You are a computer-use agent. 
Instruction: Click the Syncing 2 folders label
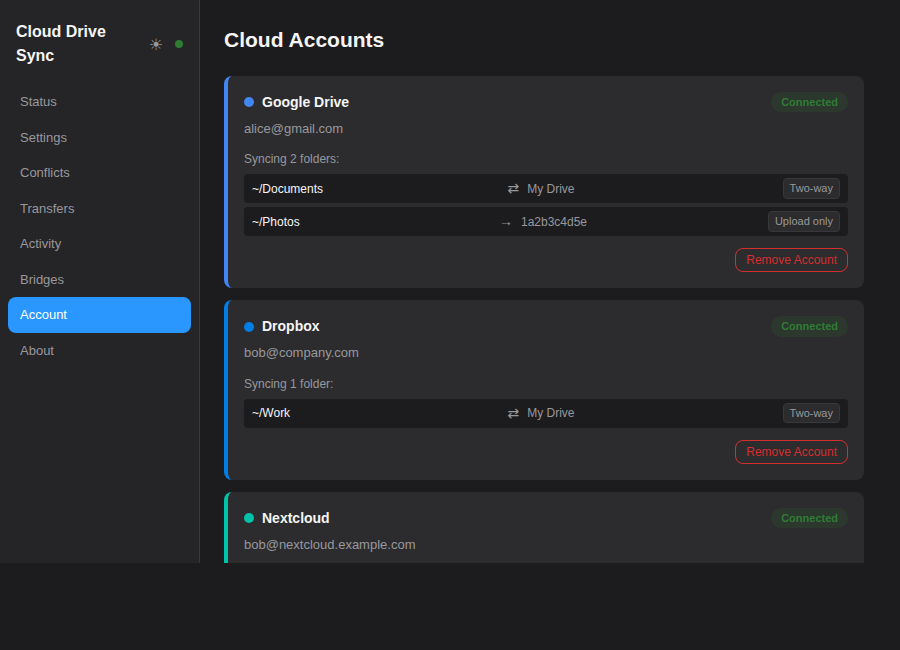tap(292, 159)
